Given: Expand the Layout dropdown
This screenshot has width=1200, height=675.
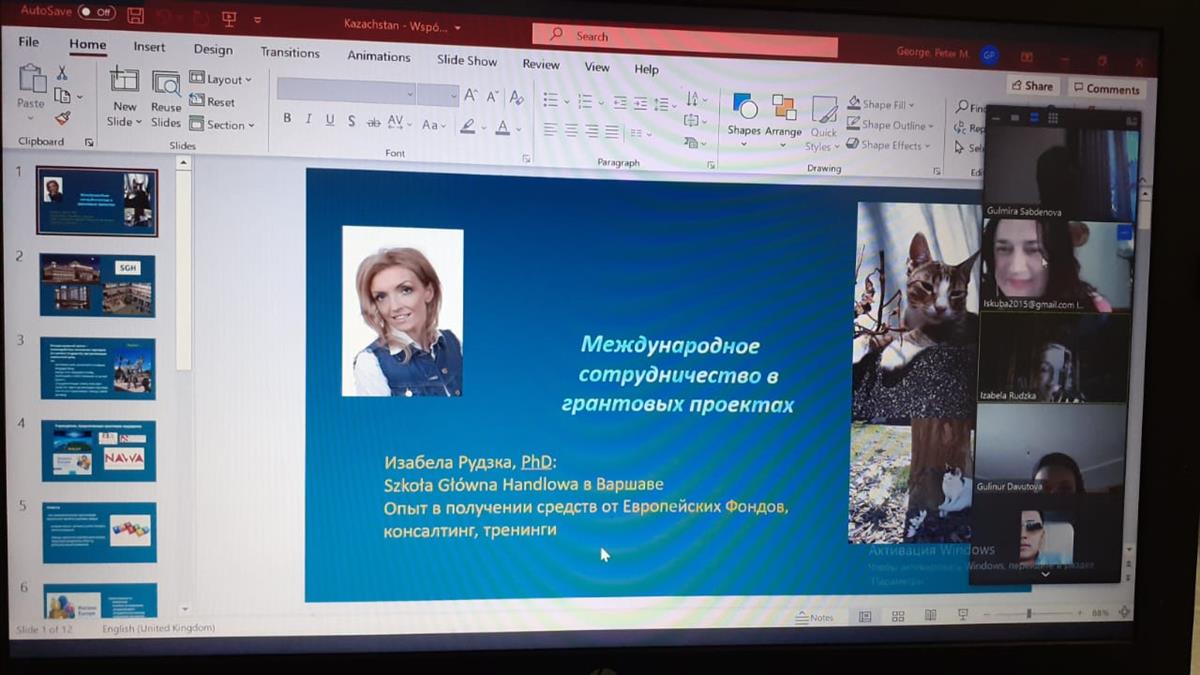Looking at the screenshot, I should point(221,79).
